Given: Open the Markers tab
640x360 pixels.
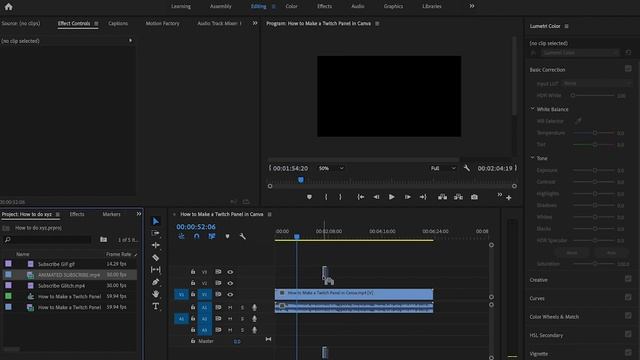Looking at the screenshot, I should tap(111, 214).
